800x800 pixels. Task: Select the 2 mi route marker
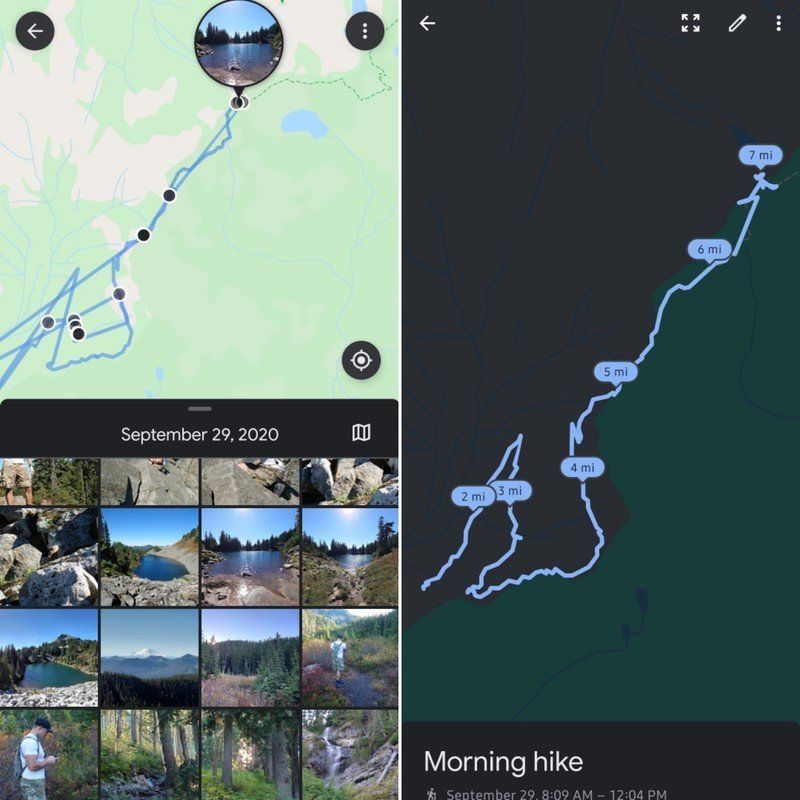[473, 497]
